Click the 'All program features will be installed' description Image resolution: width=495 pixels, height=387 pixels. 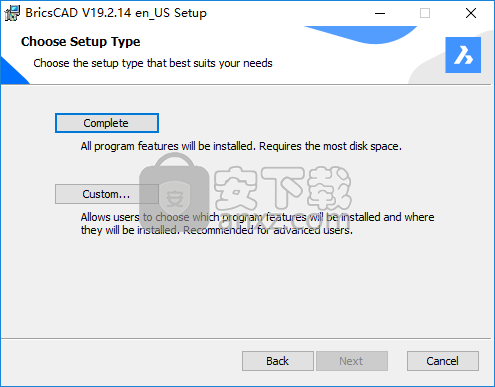[x=241, y=146]
